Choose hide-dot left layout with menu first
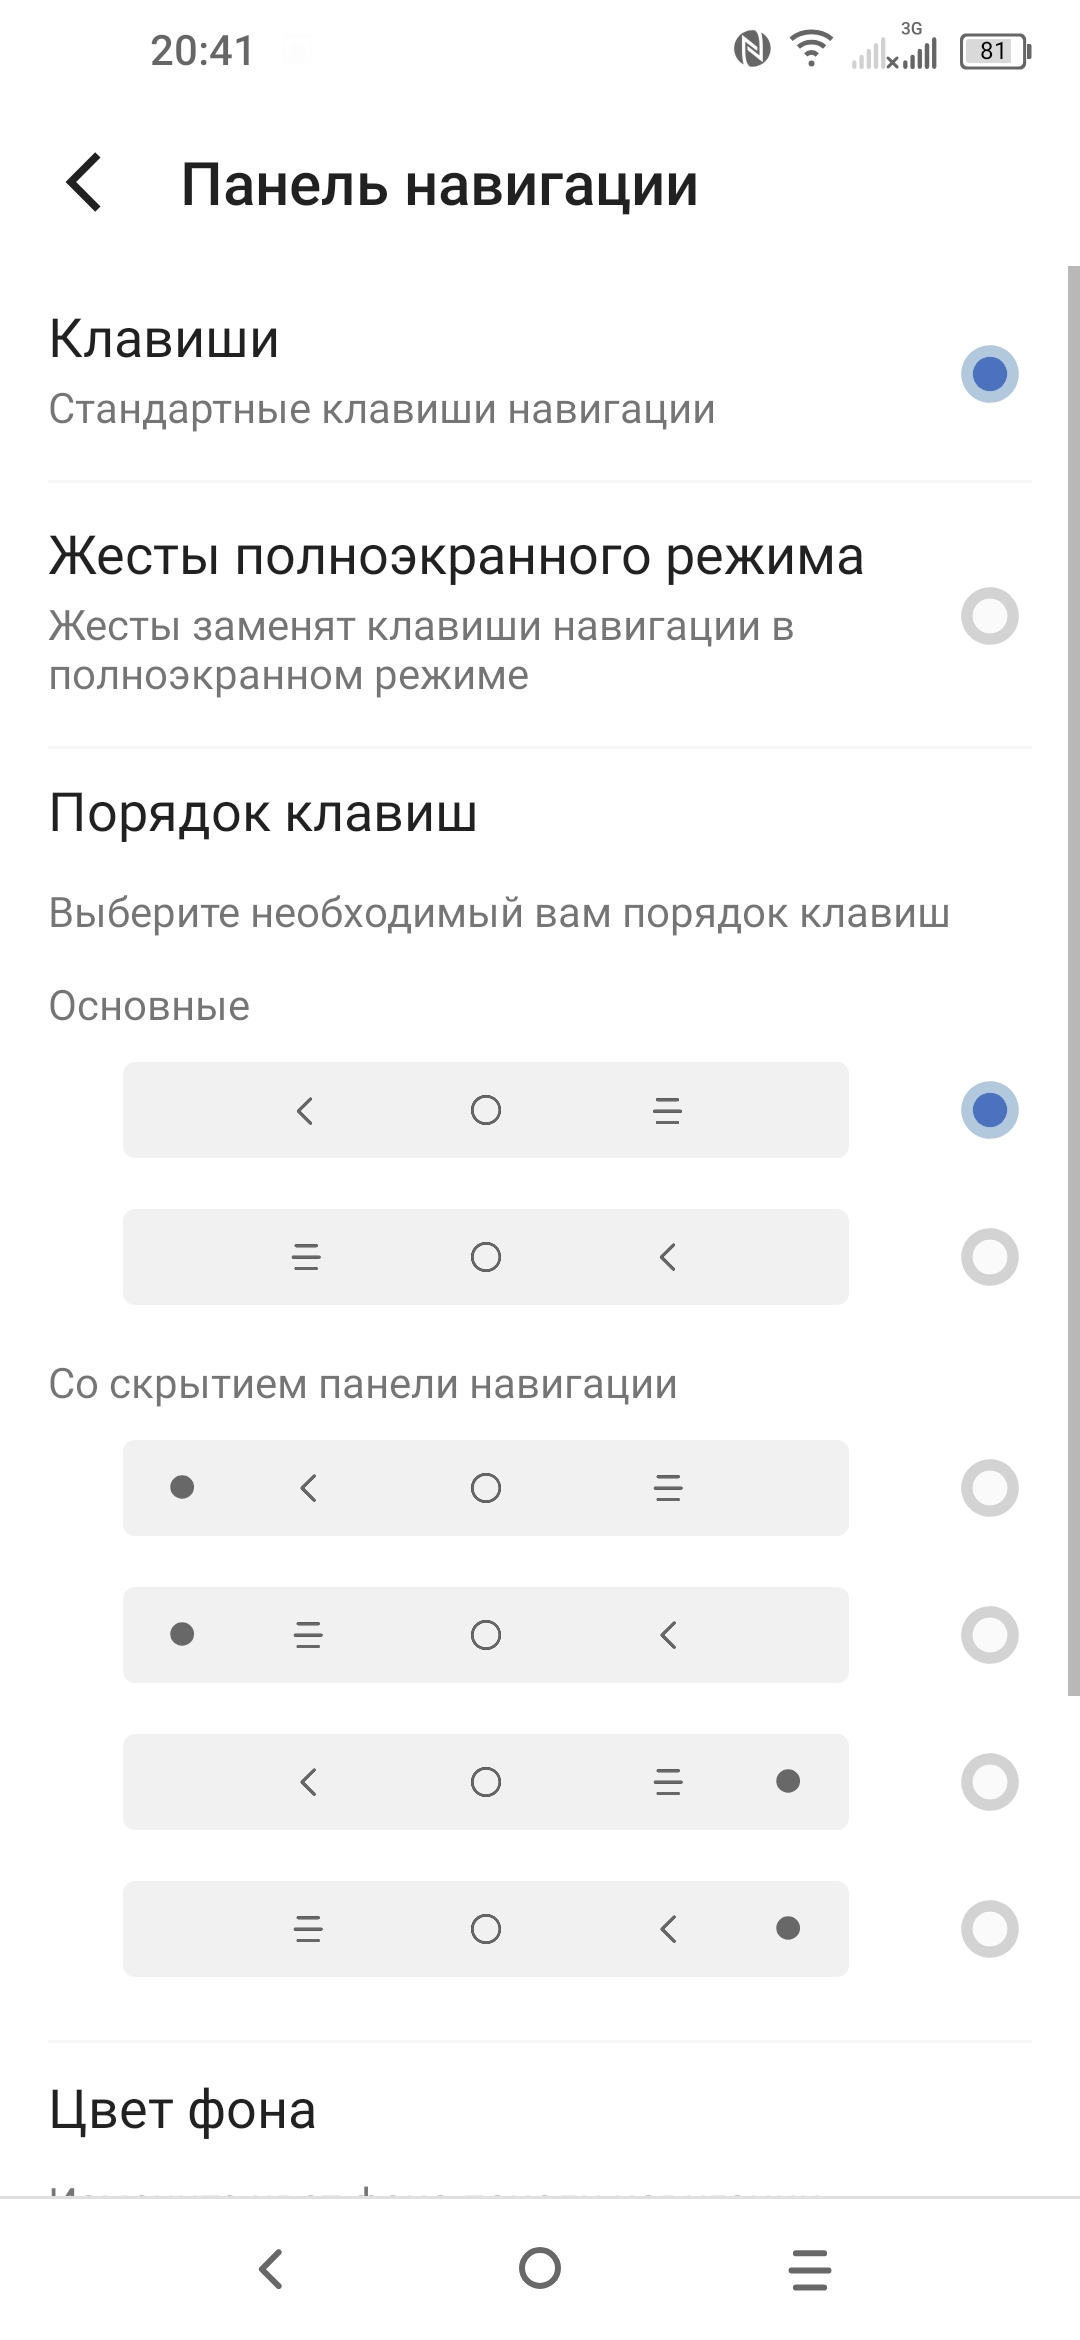 click(989, 1635)
